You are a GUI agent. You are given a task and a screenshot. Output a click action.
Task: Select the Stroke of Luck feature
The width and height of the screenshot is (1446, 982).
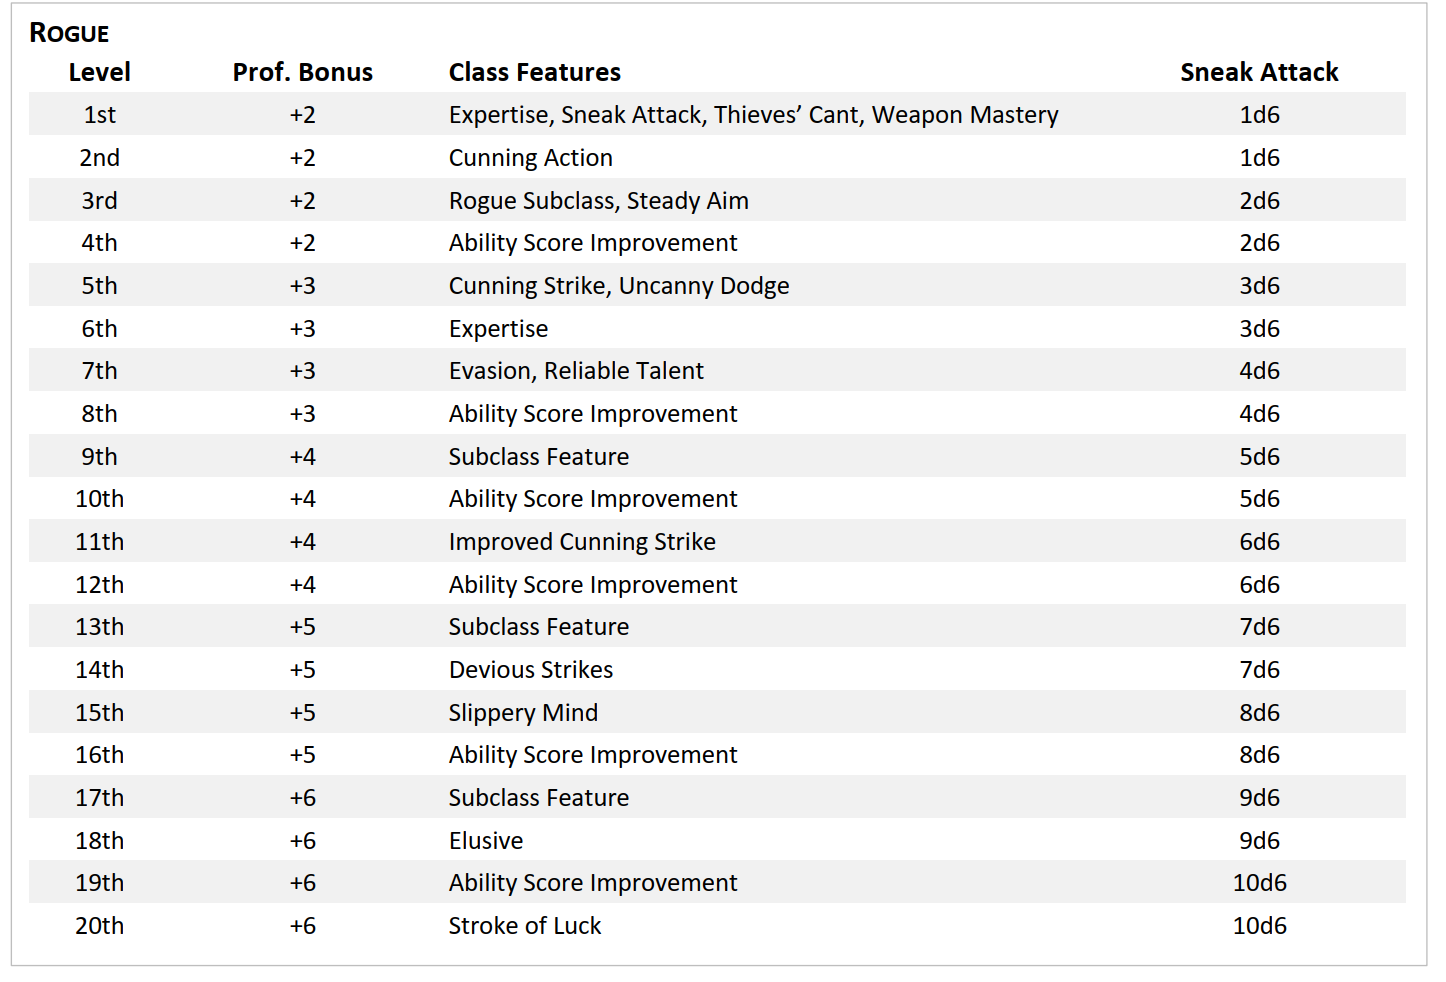click(525, 926)
